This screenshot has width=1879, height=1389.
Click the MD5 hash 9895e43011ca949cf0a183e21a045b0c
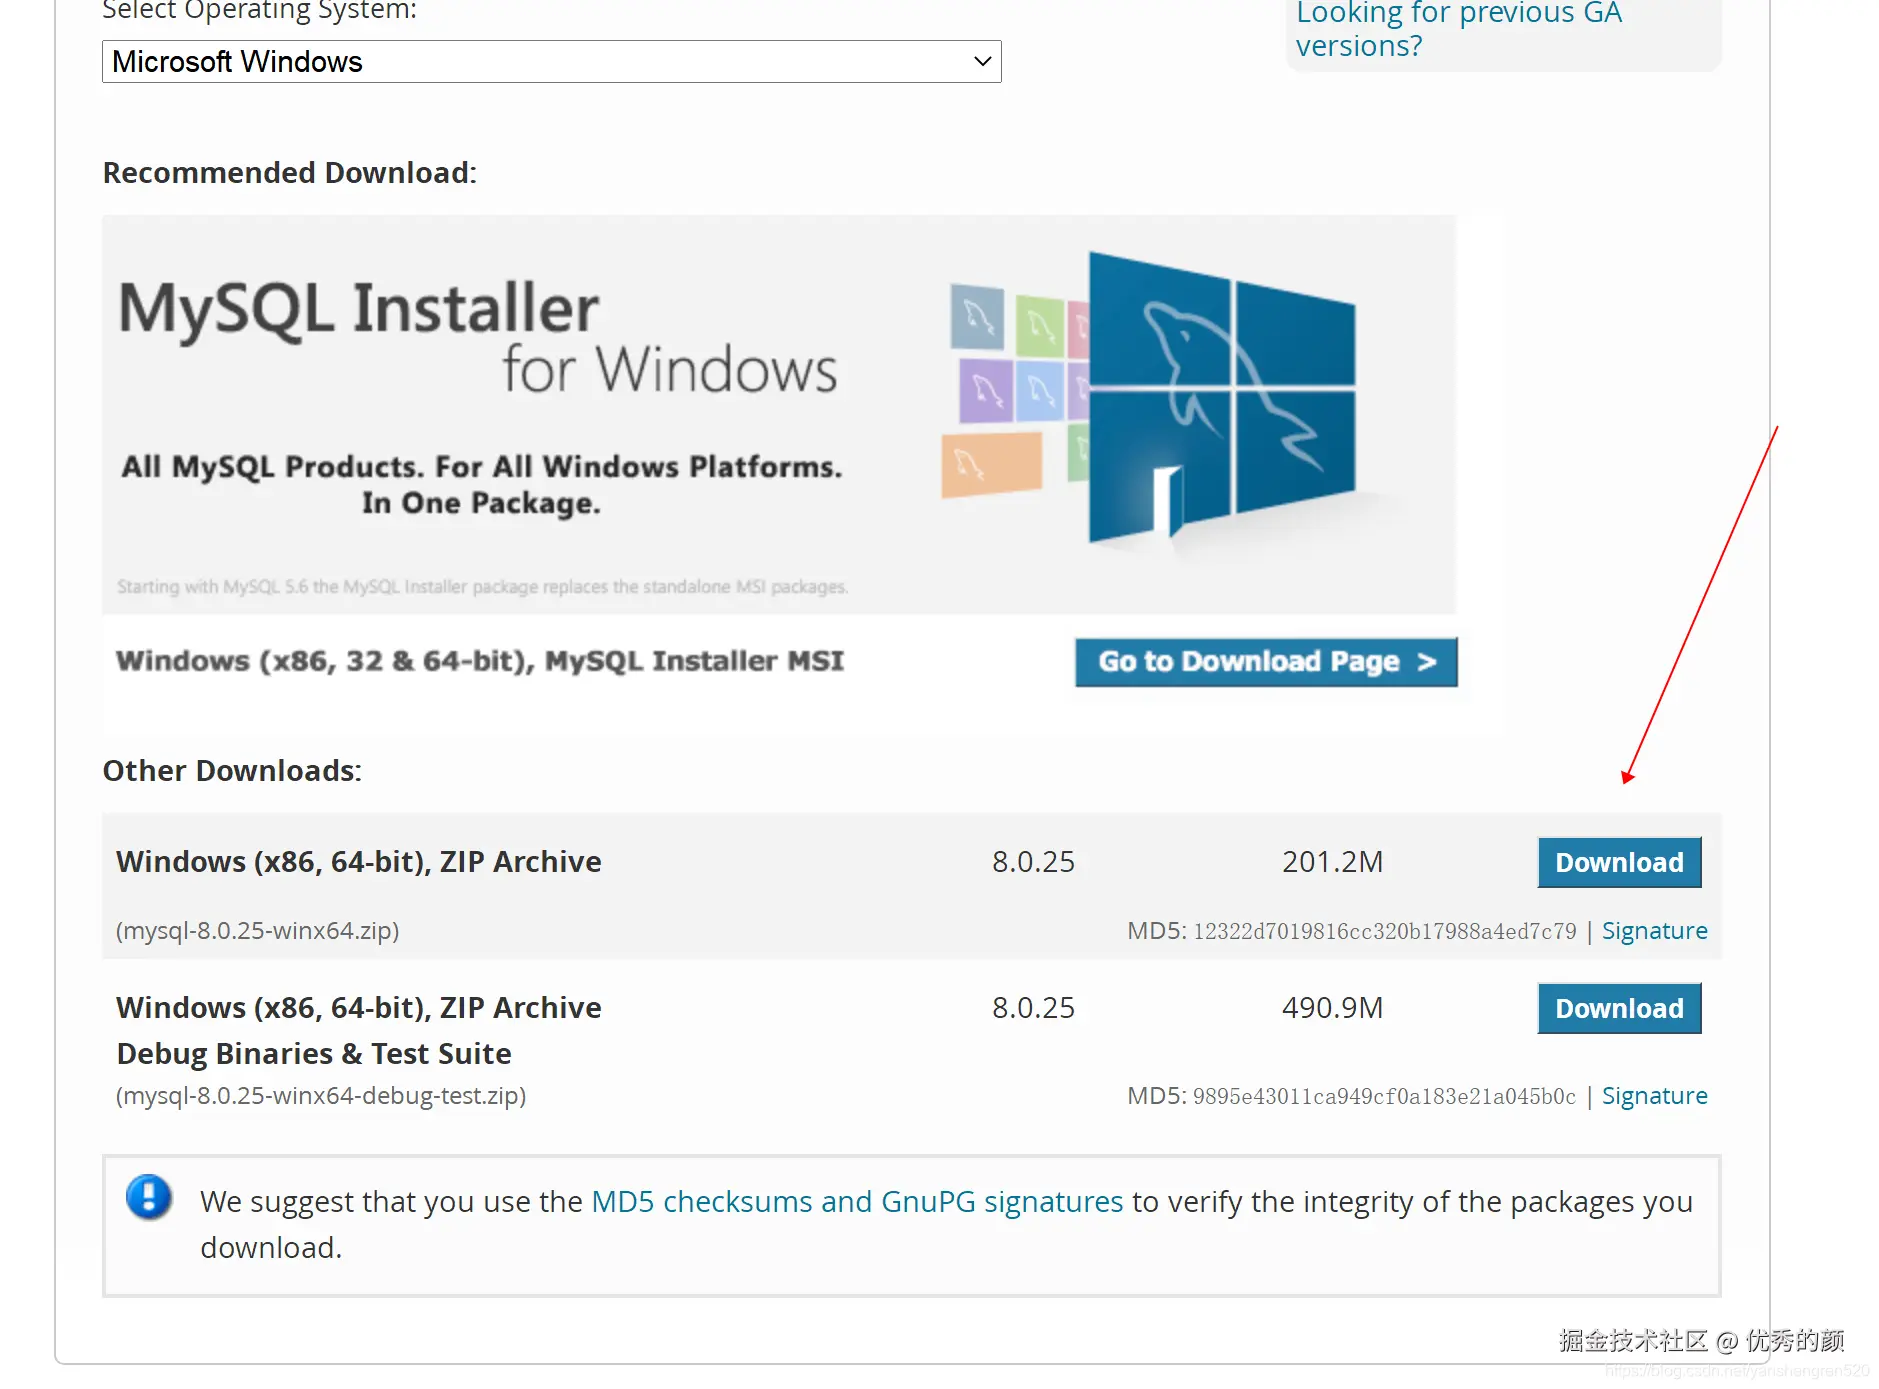1385,1097
